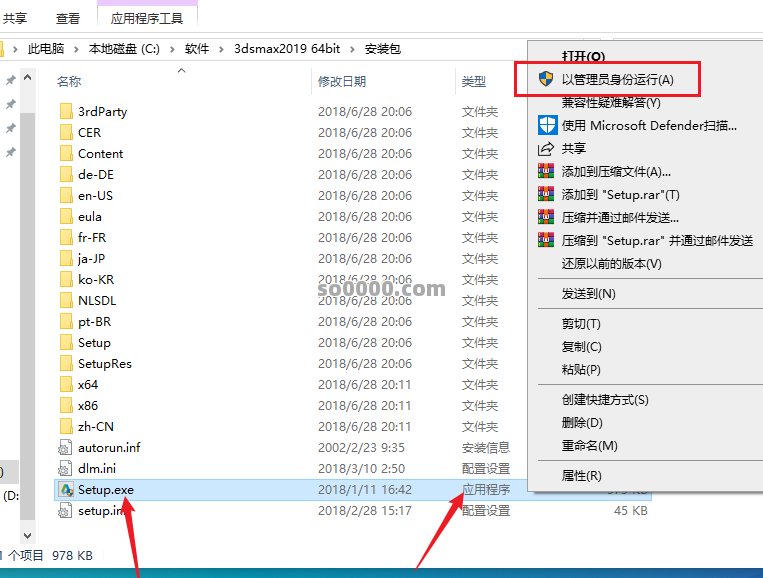Click the dlm.ini file icon
The image size is (763, 578).
(x=66, y=469)
